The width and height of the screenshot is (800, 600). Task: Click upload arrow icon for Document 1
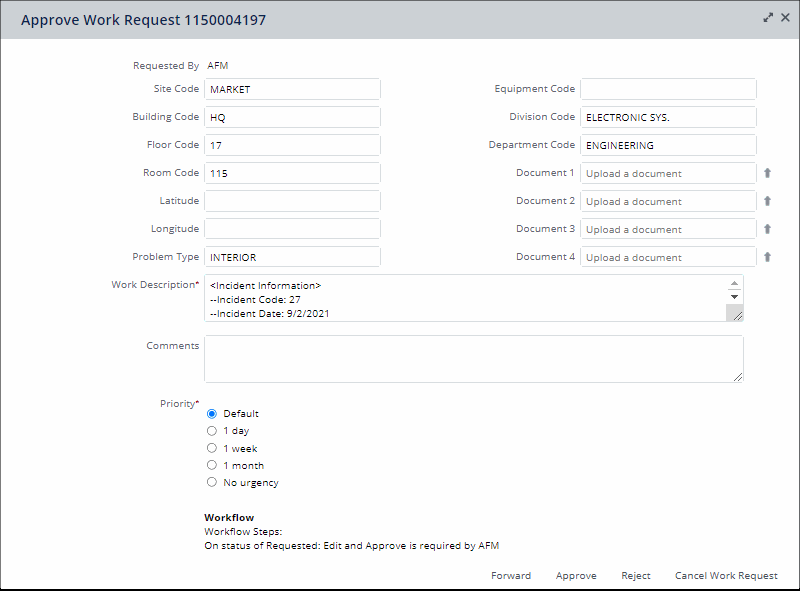coord(768,173)
